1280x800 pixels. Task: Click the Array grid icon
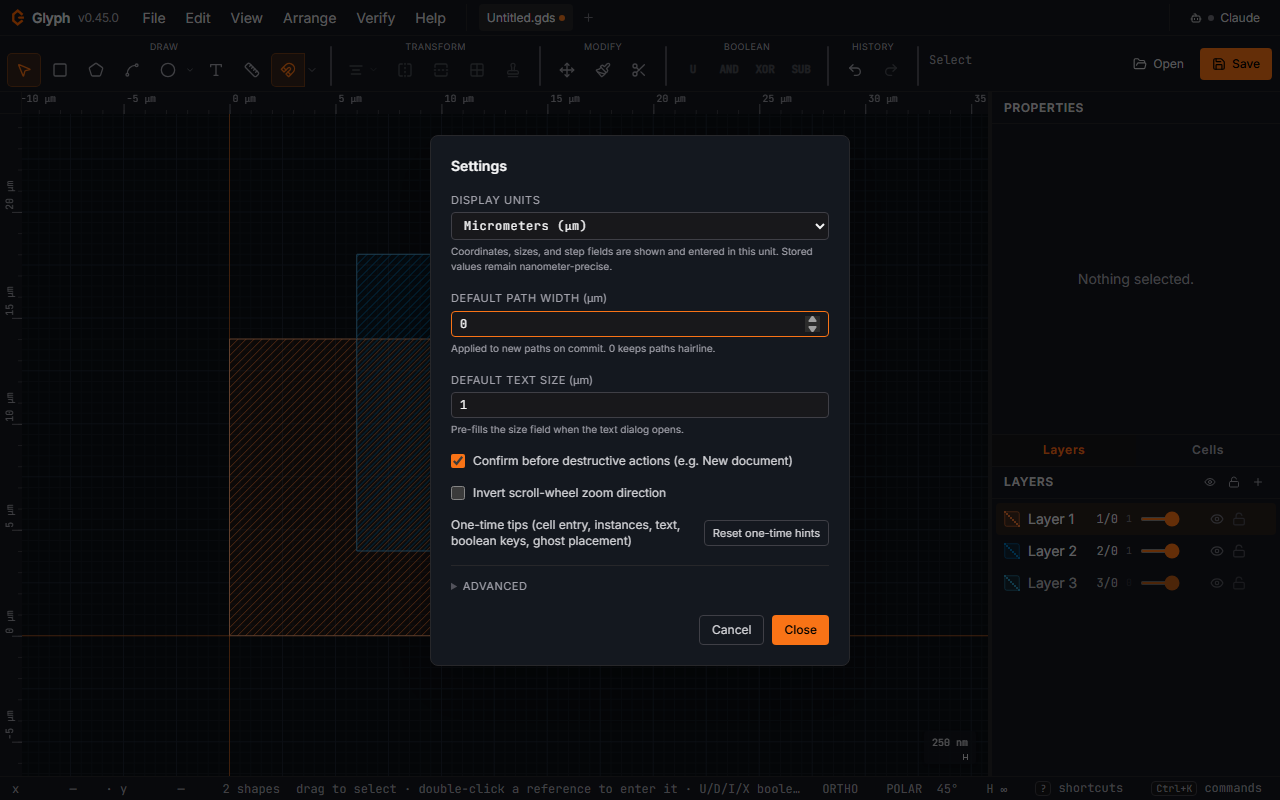pos(477,70)
